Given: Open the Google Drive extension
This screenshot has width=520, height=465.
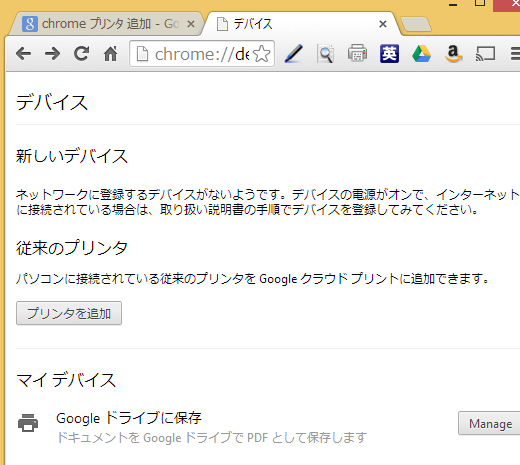Looking at the screenshot, I should (x=421, y=54).
